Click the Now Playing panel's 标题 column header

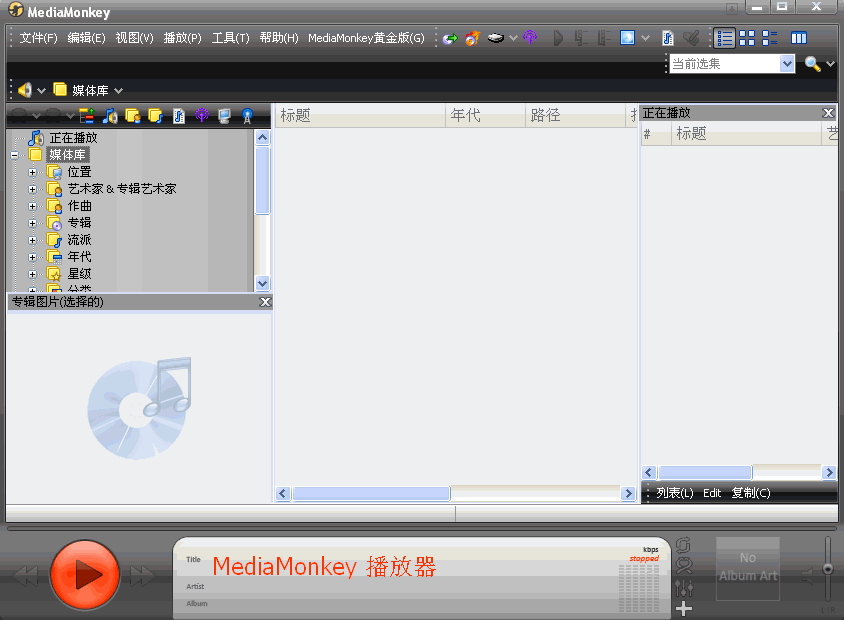(746, 133)
